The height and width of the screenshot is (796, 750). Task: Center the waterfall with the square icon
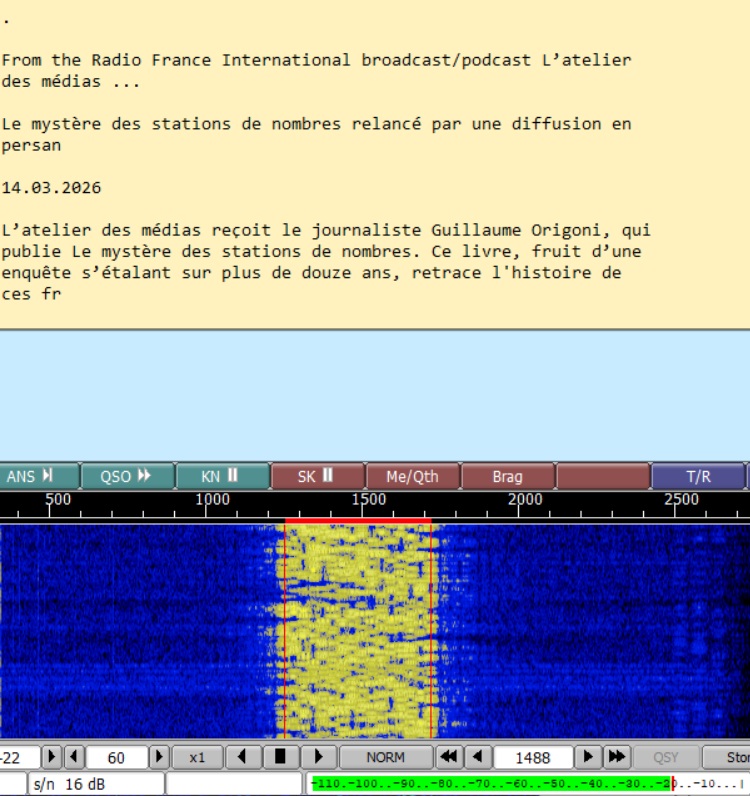pyautogui.click(x=280, y=757)
